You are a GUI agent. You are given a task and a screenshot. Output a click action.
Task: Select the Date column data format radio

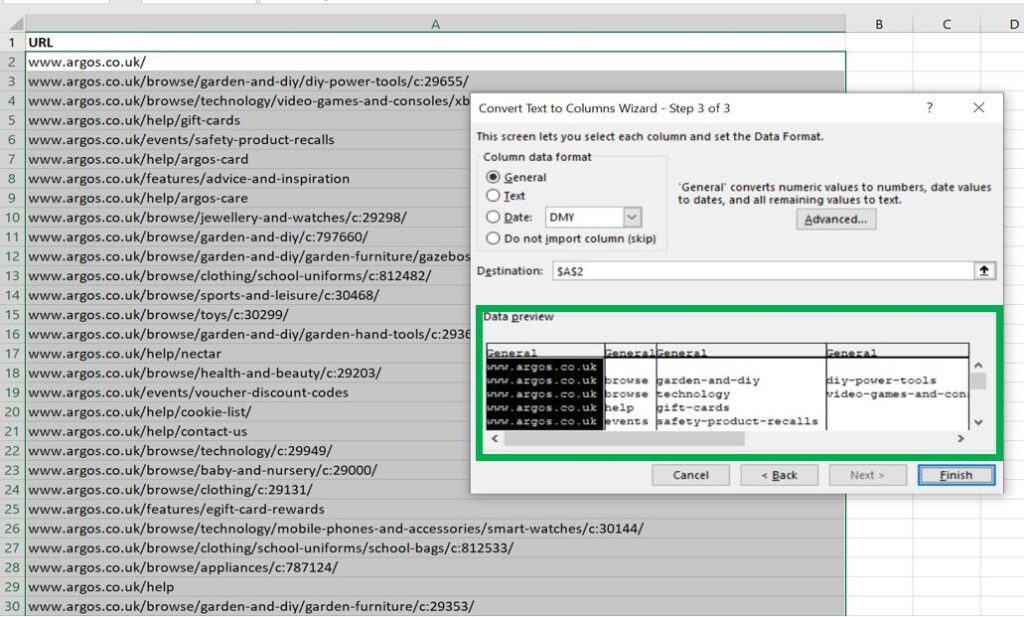(493, 217)
